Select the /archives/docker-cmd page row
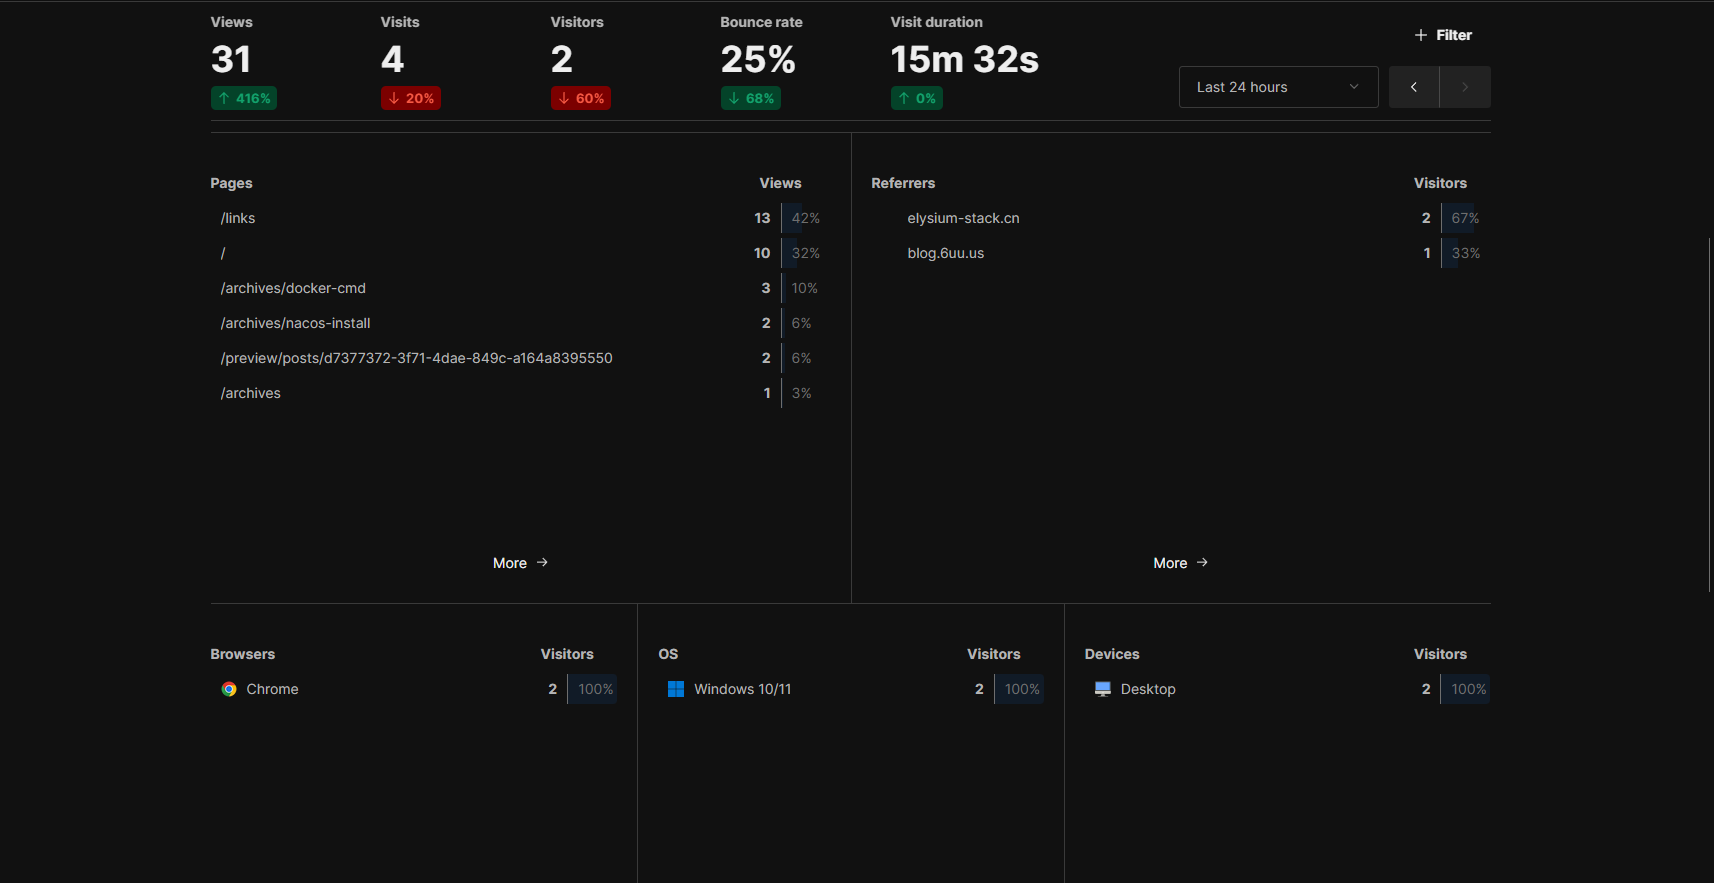This screenshot has height=883, width=1714. [x=293, y=288]
